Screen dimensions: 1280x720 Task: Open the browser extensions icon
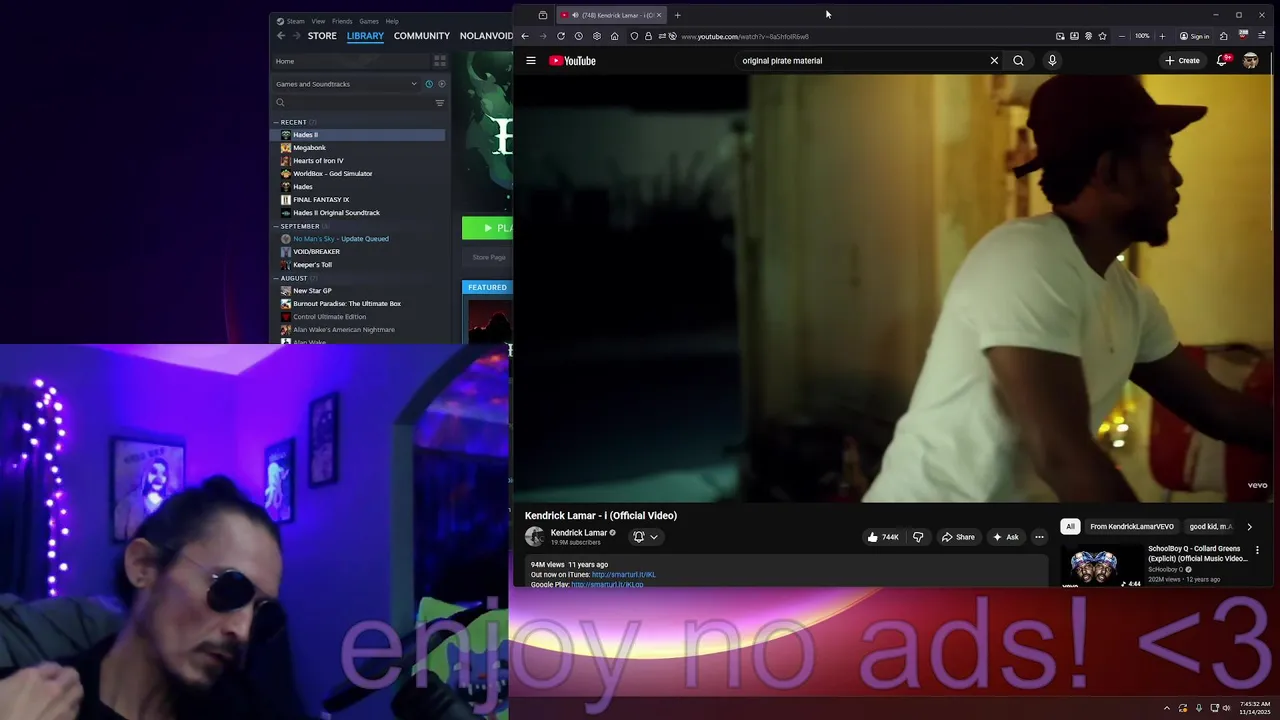(1223, 36)
